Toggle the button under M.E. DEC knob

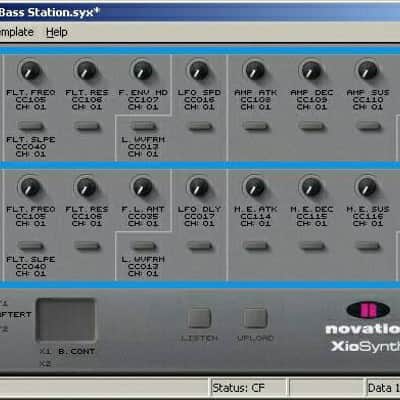click(x=312, y=246)
